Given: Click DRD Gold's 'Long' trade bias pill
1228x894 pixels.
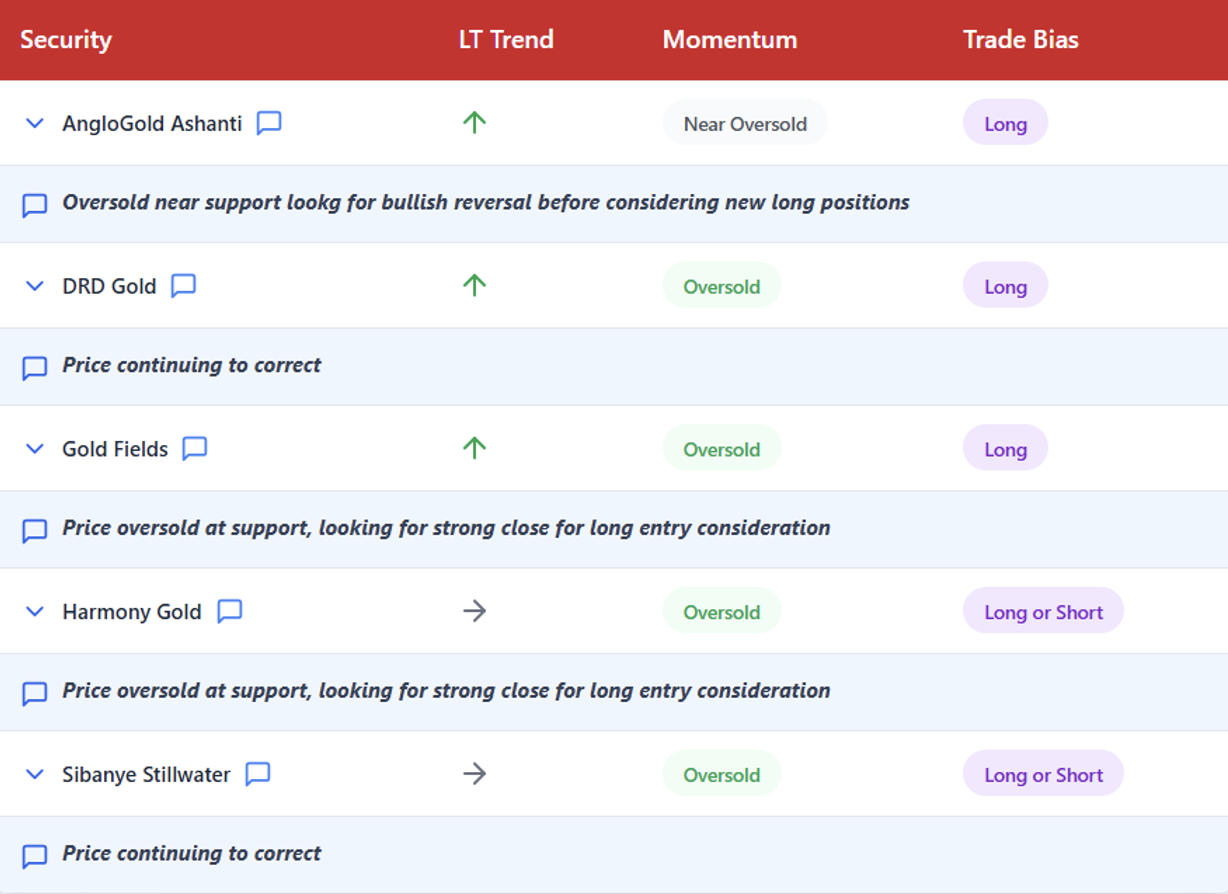Looking at the screenshot, I should (x=1005, y=287).
